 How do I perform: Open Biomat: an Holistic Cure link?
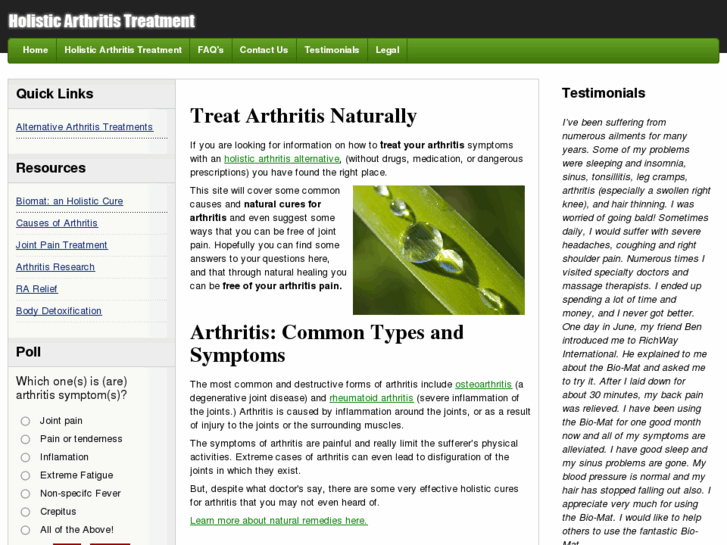point(70,201)
